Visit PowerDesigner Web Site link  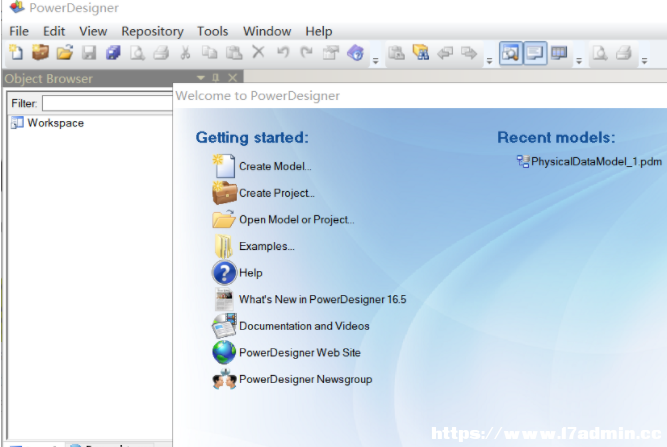[x=300, y=353]
